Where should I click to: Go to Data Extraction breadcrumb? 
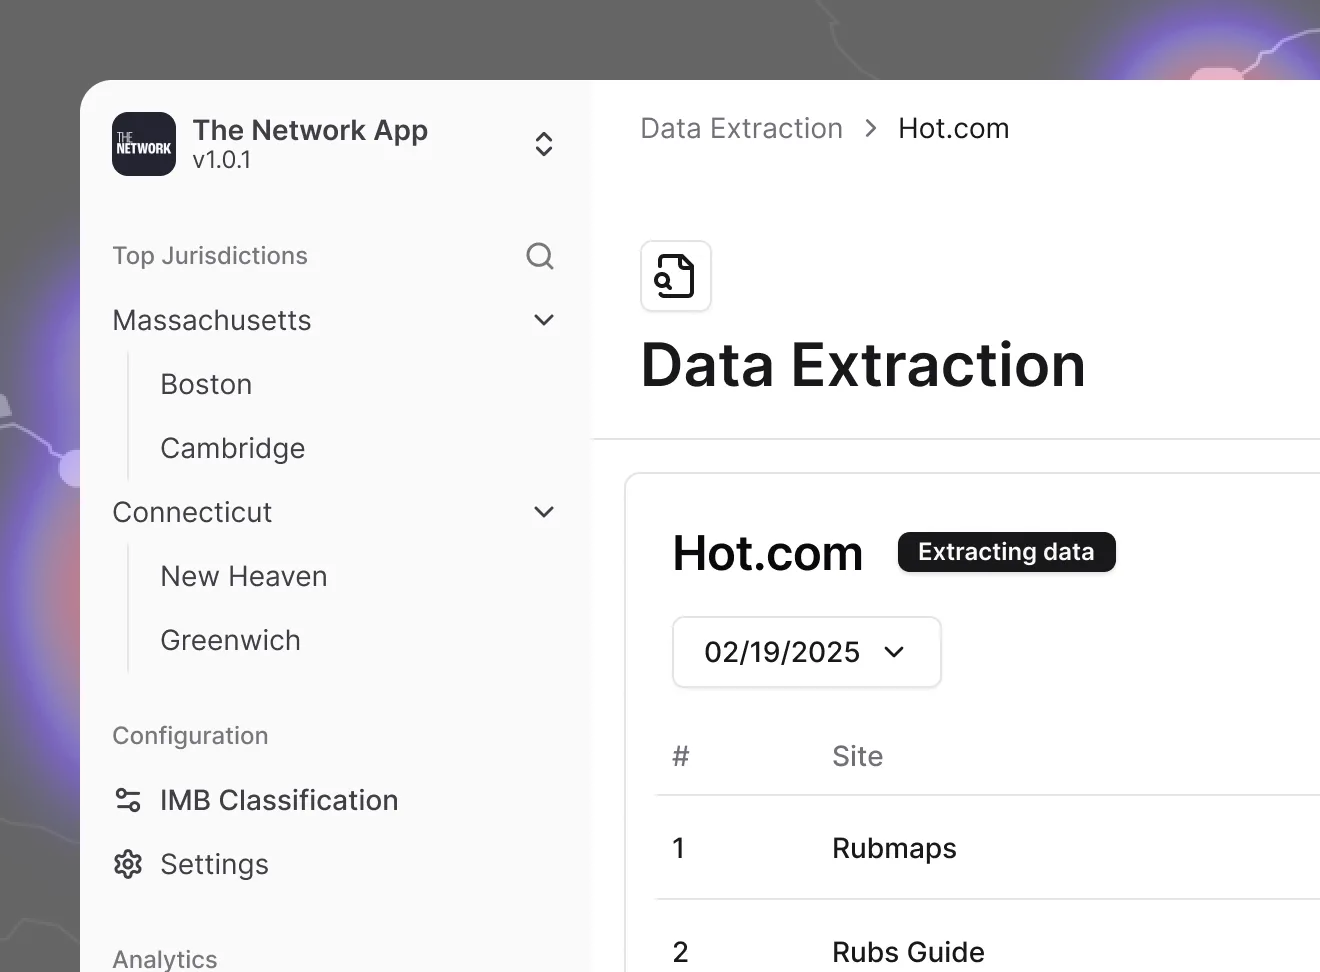(742, 128)
